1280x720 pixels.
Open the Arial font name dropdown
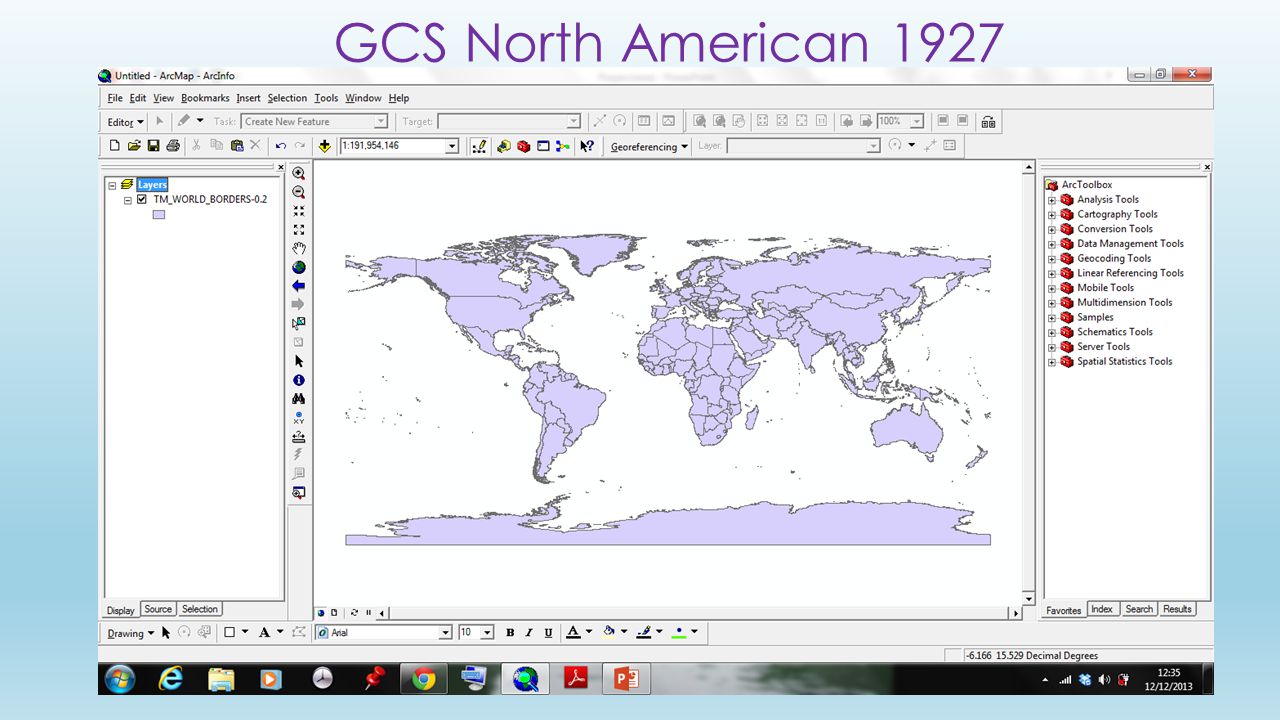(x=445, y=633)
